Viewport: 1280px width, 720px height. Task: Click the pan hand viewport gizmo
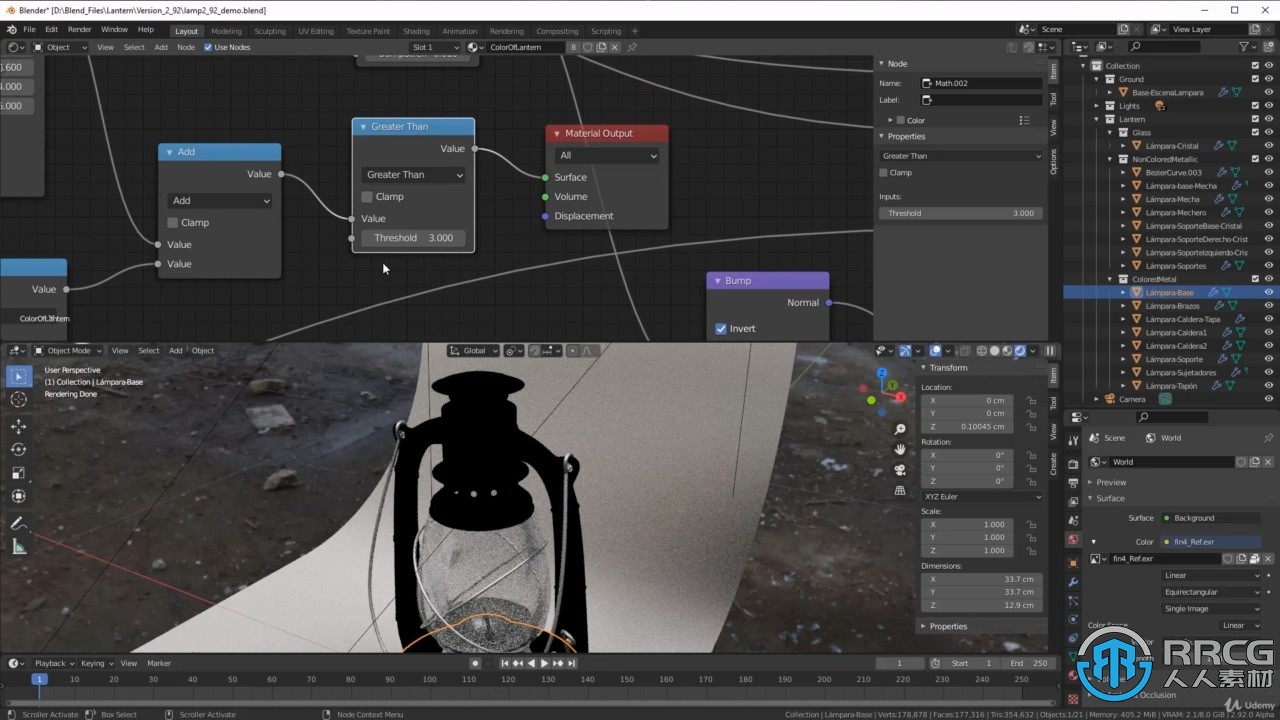coord(900,449)
